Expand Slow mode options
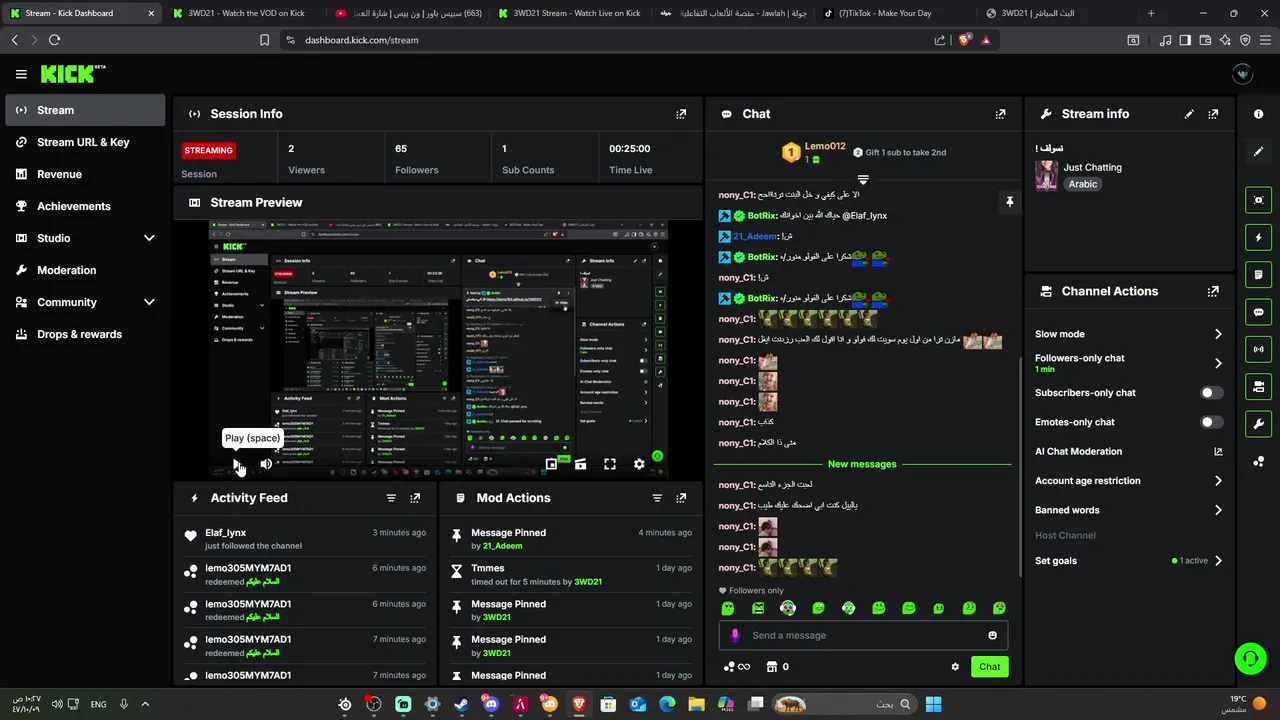1280x720 pixels. click(x=1218, y=334)
